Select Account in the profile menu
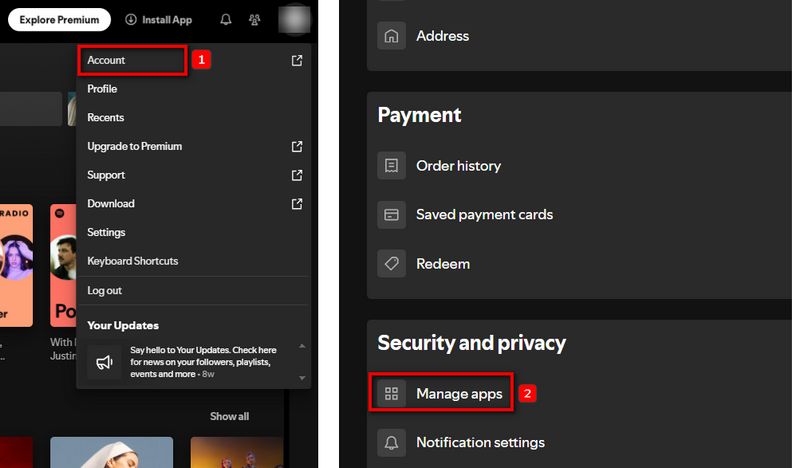This screenshot has width=800, height=468. (193, 60)
